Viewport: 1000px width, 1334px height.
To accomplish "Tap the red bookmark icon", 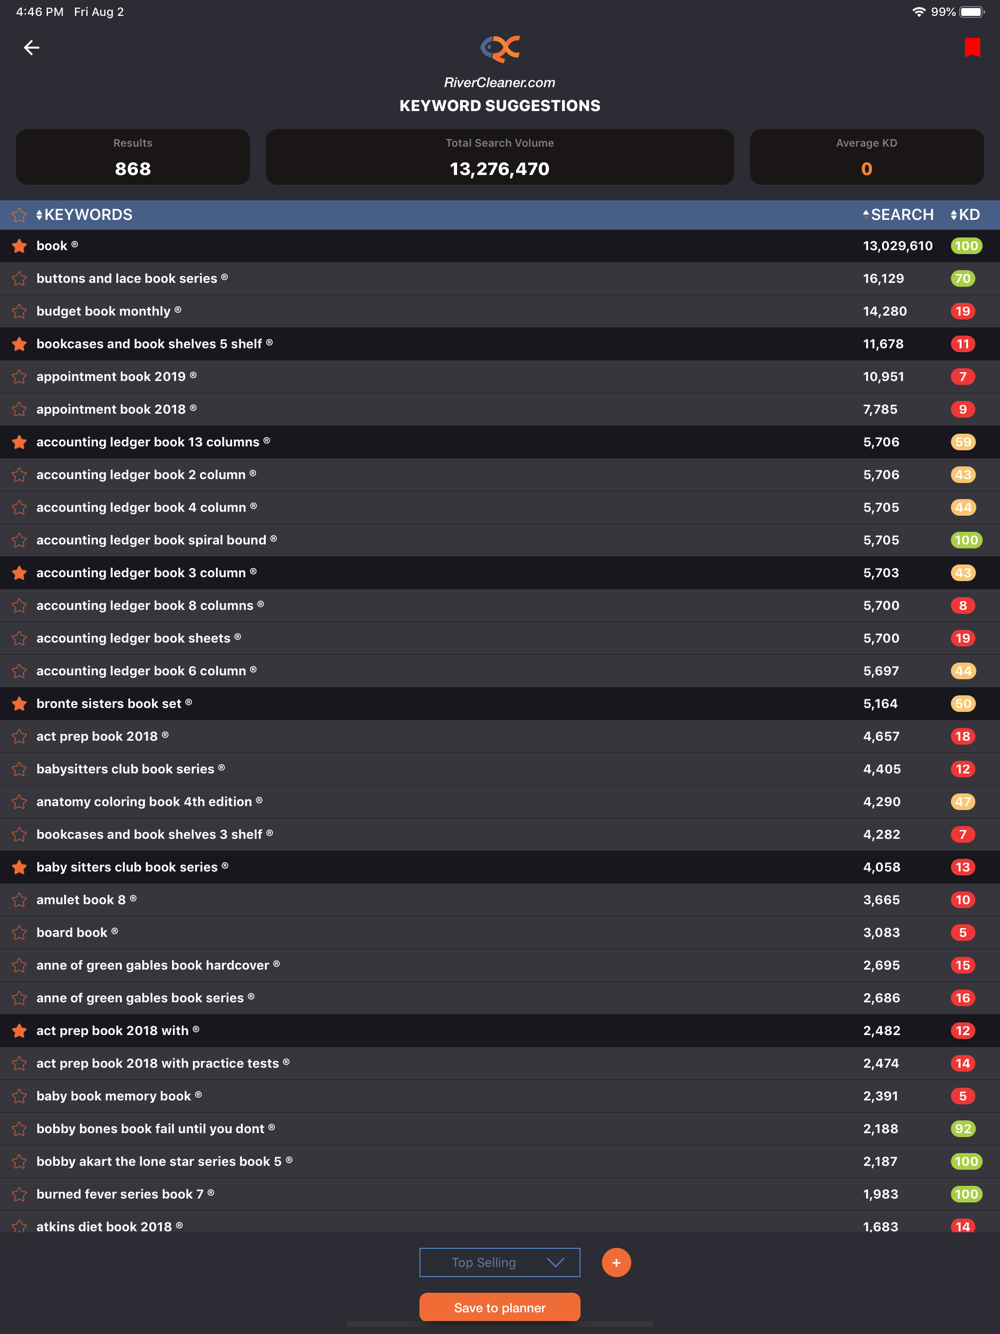I will (x=972, y=47).
